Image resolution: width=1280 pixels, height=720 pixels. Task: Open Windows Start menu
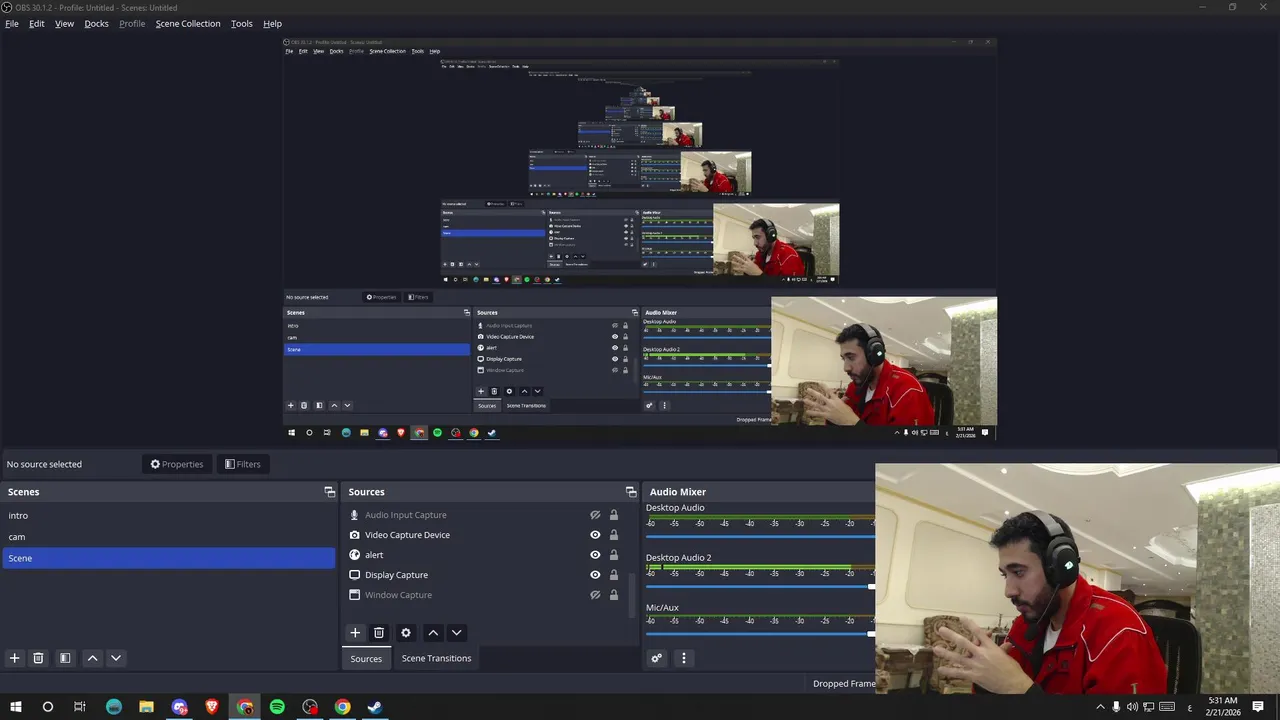pos(16,707)
